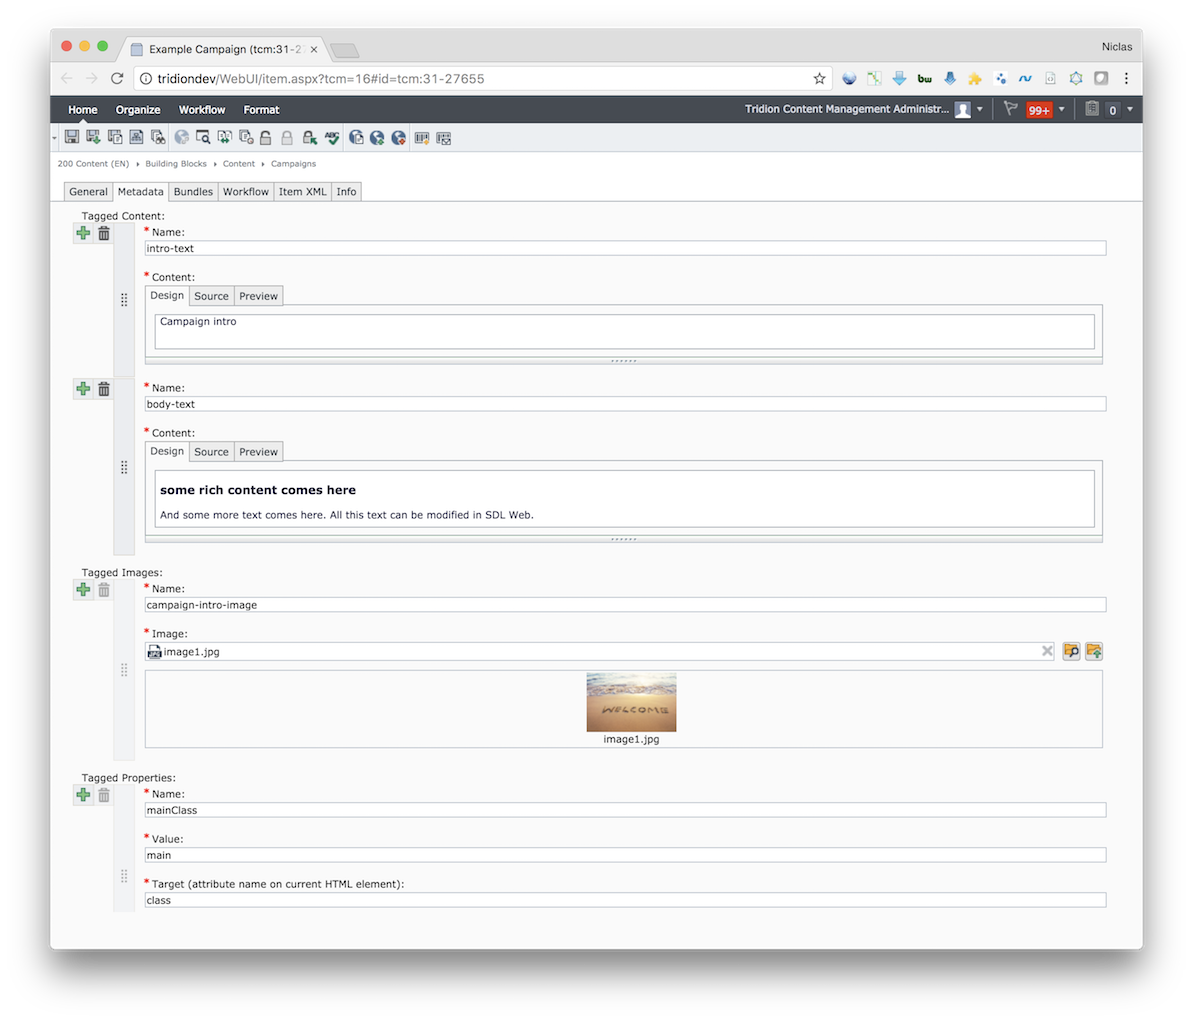This screenshot has width=1193, height=1021.
Task: Bookmark this page with the star icon
Action: 819,78
